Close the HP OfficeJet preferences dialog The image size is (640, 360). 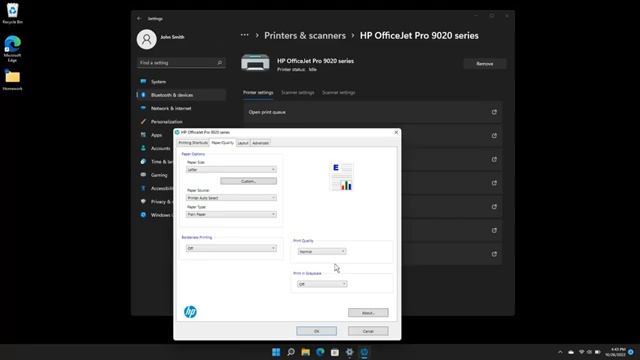pos(396,132)
